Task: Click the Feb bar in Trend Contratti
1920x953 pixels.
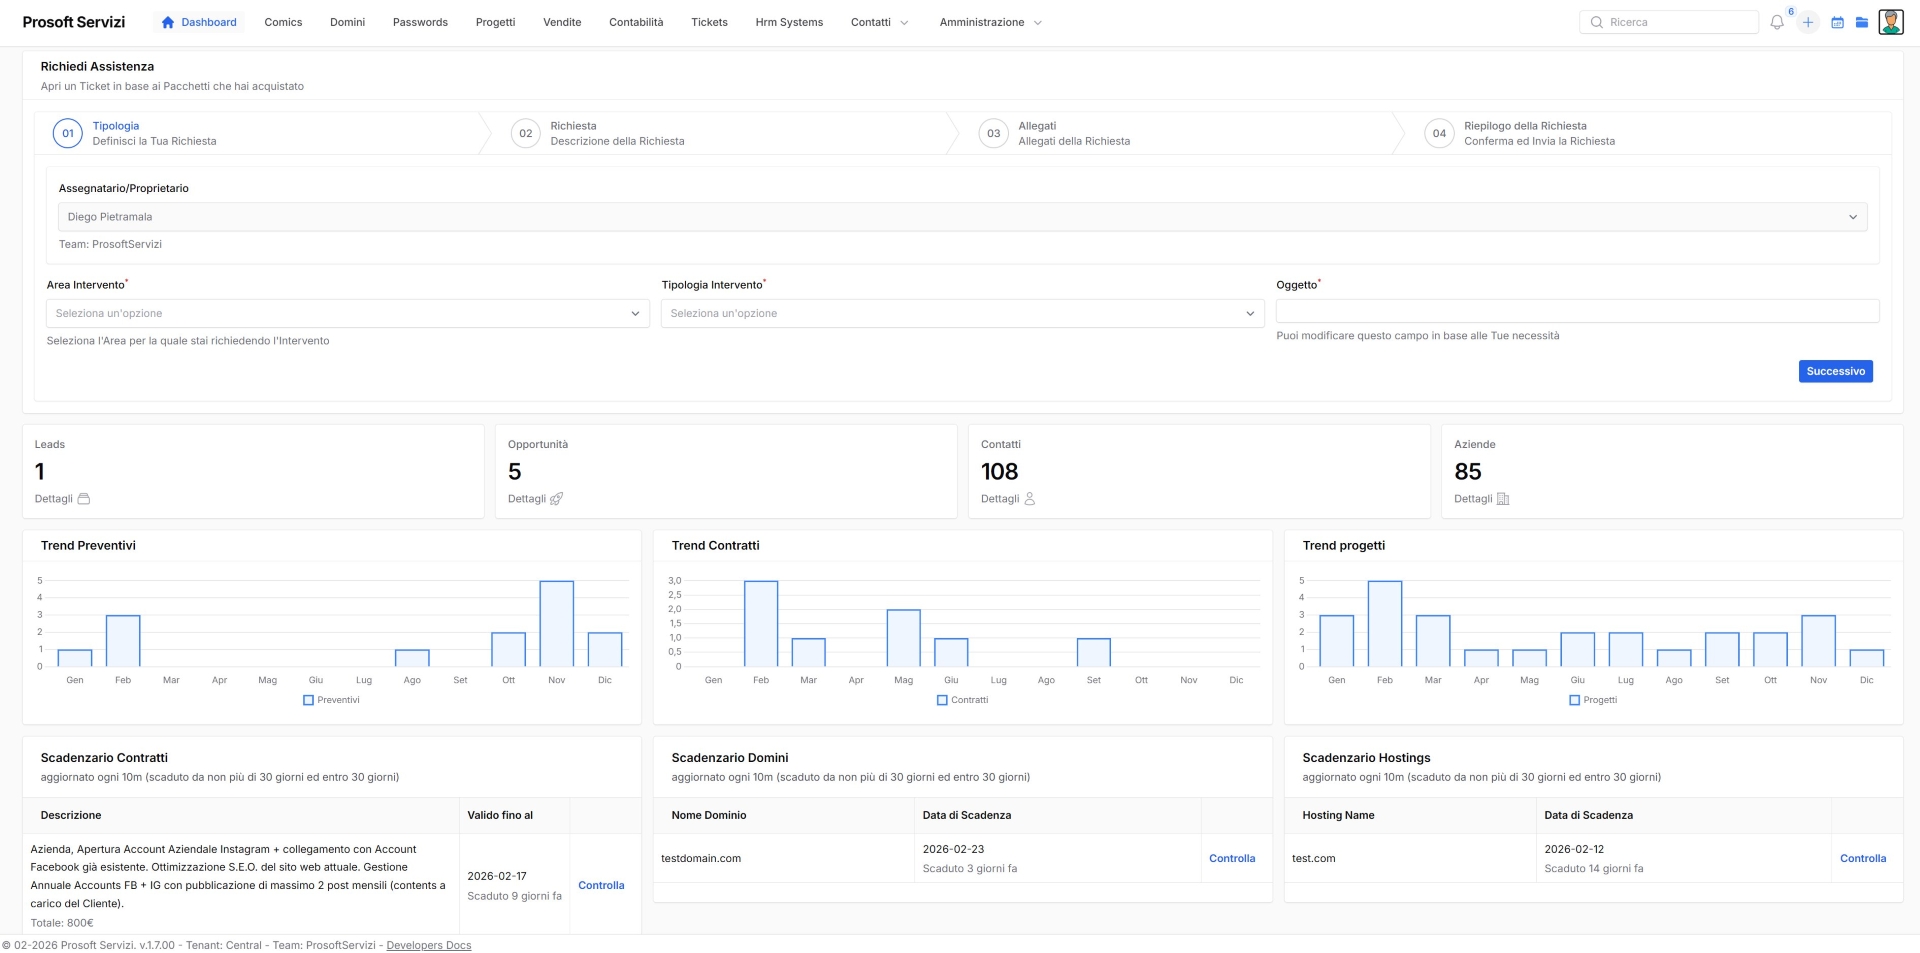Action: pos(761,624)
